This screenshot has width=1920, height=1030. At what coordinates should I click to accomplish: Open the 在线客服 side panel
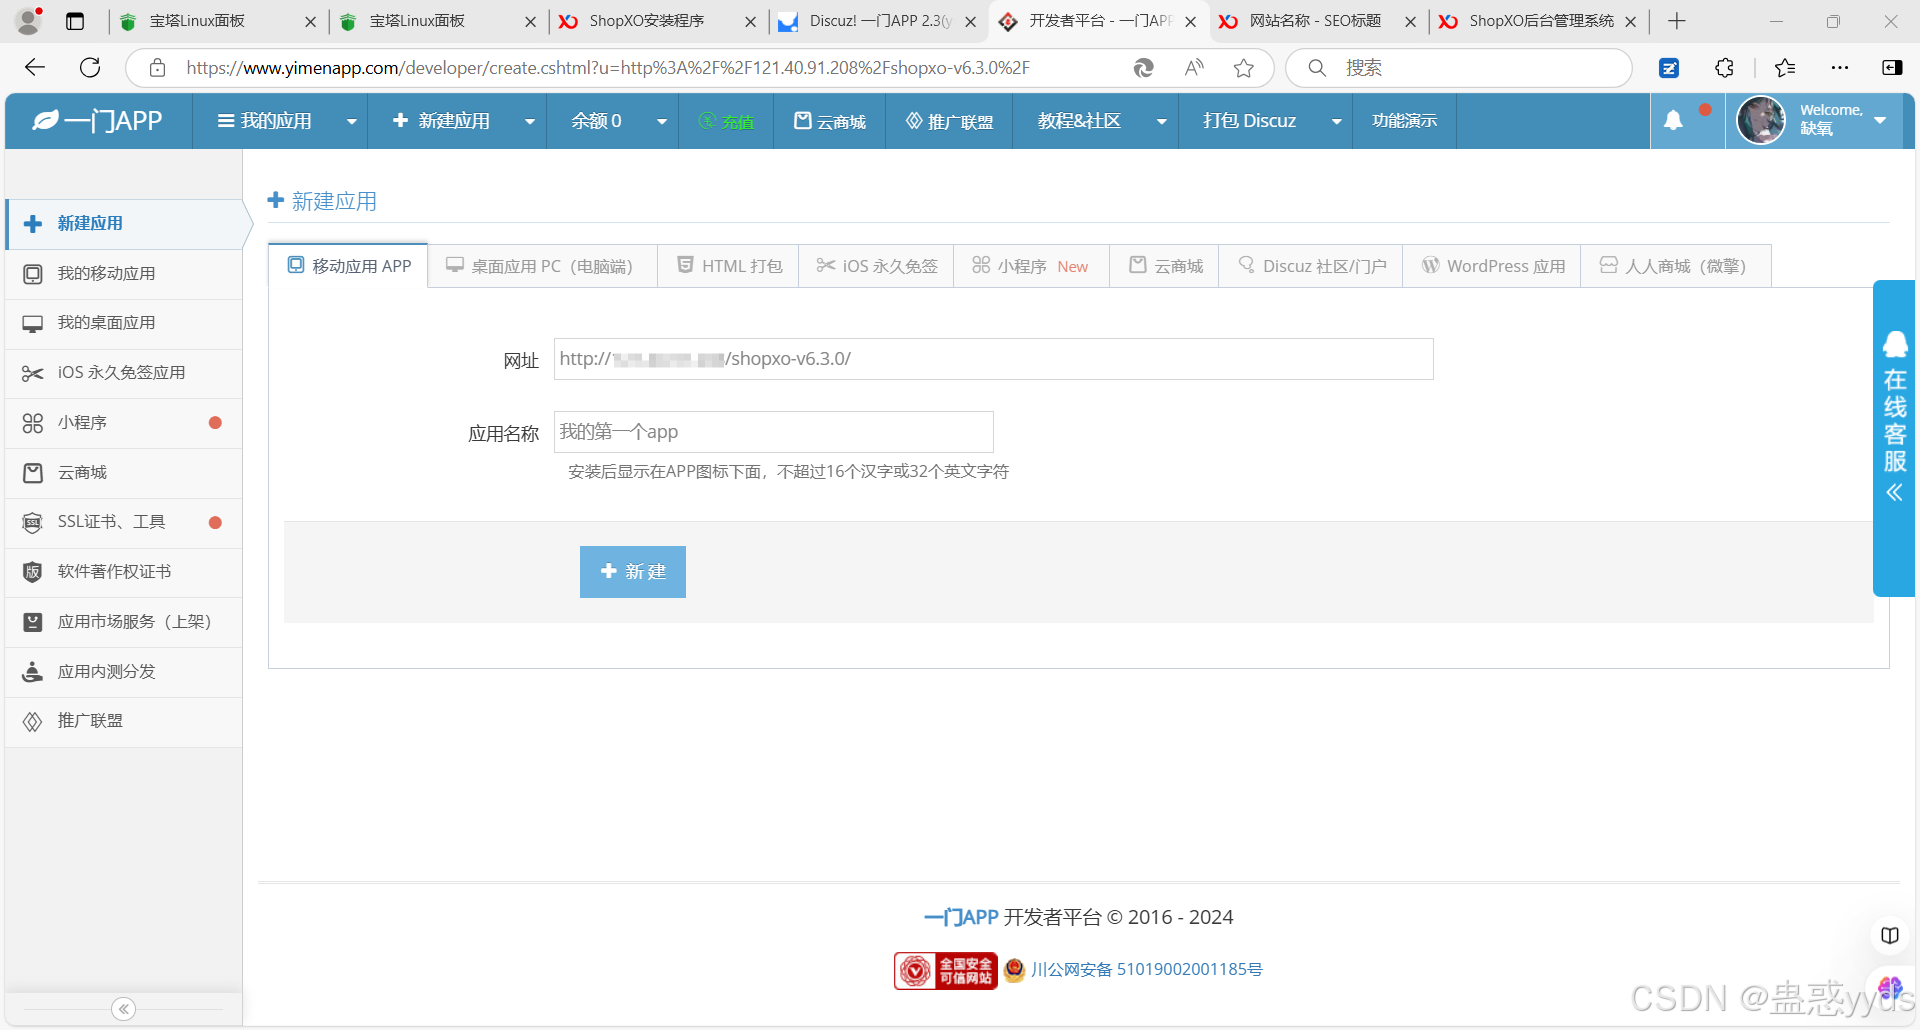coord(1894,438)
